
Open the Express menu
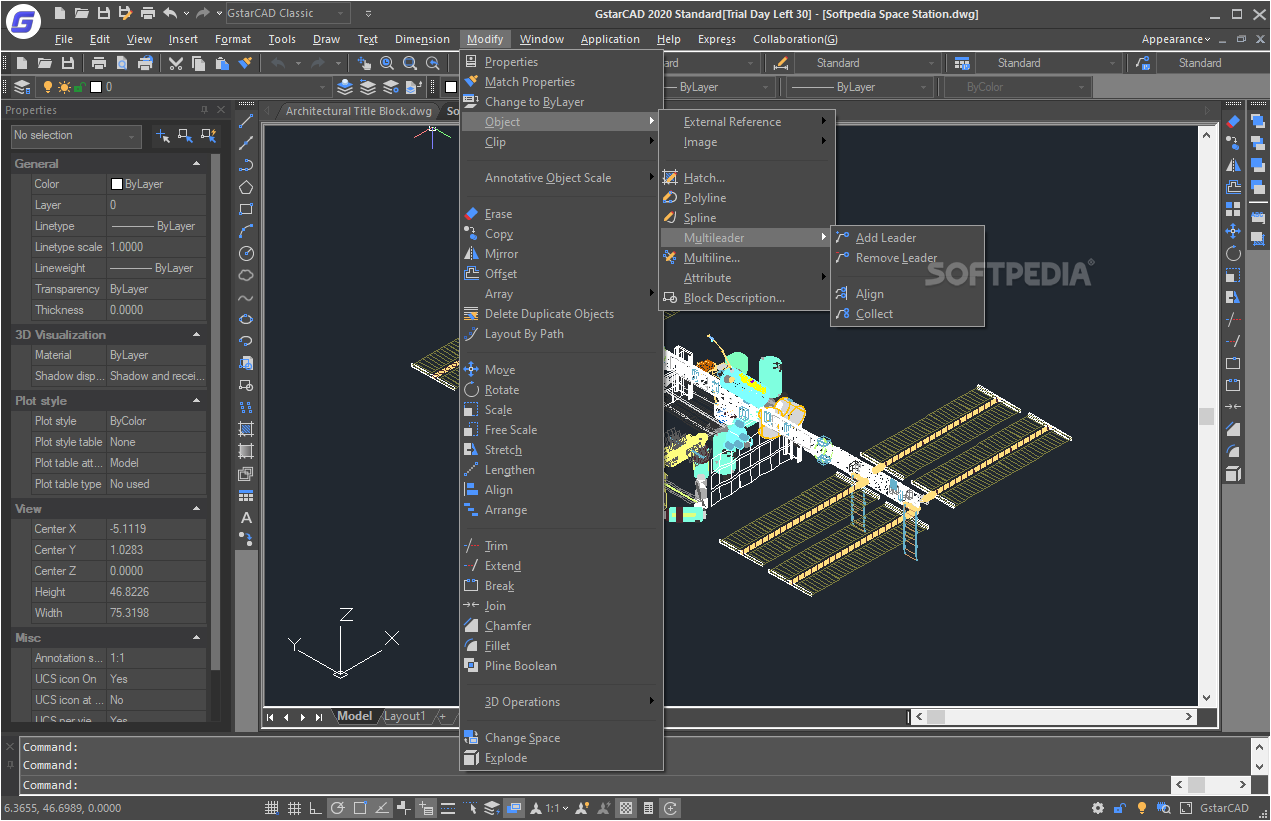[x=716, y=39]
